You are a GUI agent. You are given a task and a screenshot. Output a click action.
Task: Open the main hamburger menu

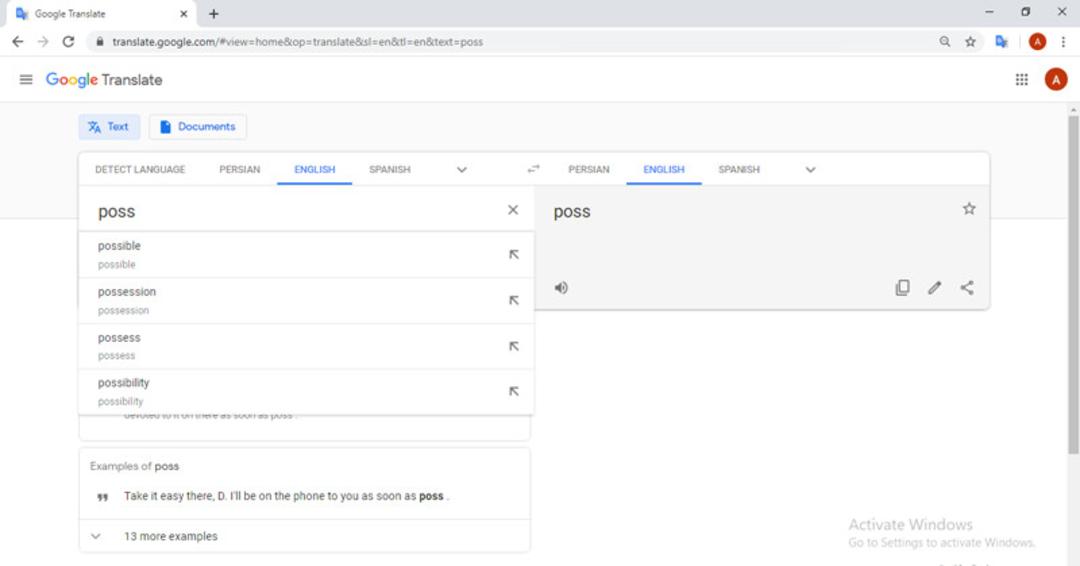(x=26, y=80)
